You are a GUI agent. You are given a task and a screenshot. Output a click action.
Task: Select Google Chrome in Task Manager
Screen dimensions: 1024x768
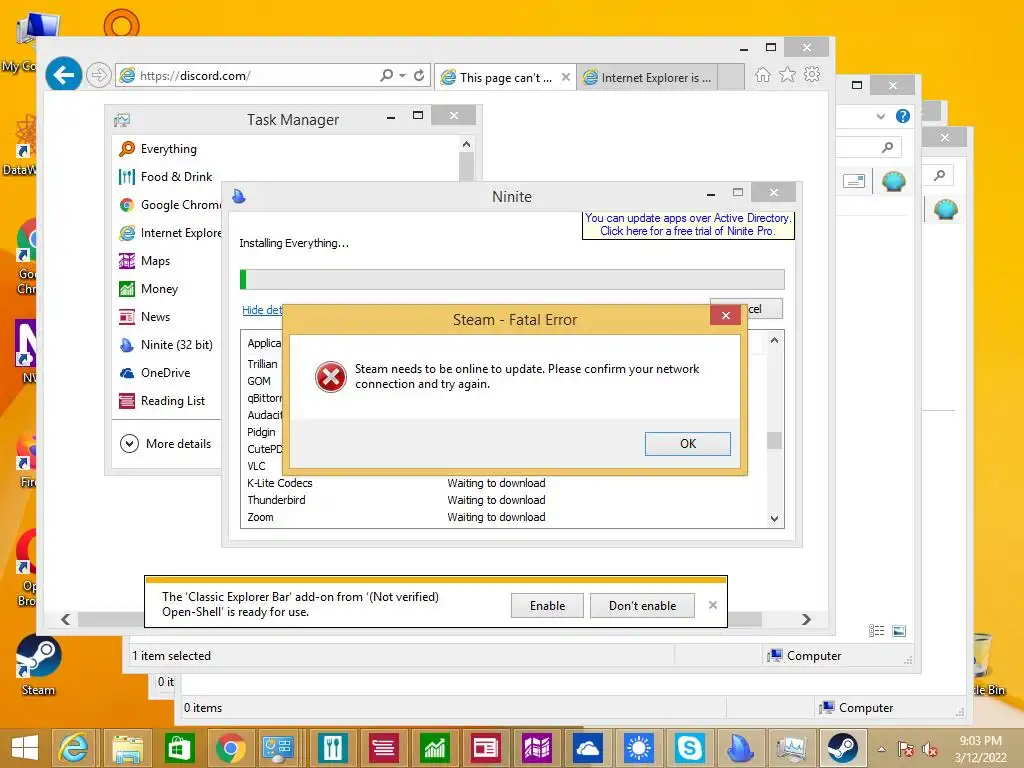170,205
